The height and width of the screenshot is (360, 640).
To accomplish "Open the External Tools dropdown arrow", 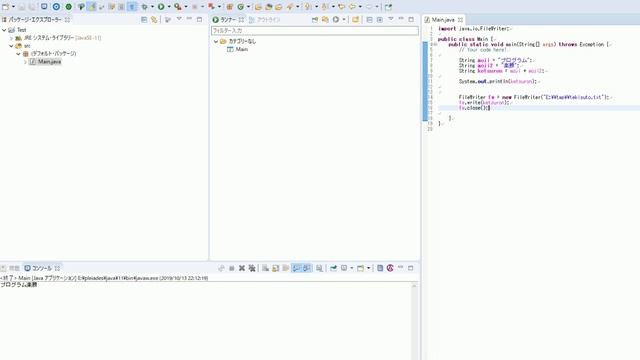I will [186, 7].
